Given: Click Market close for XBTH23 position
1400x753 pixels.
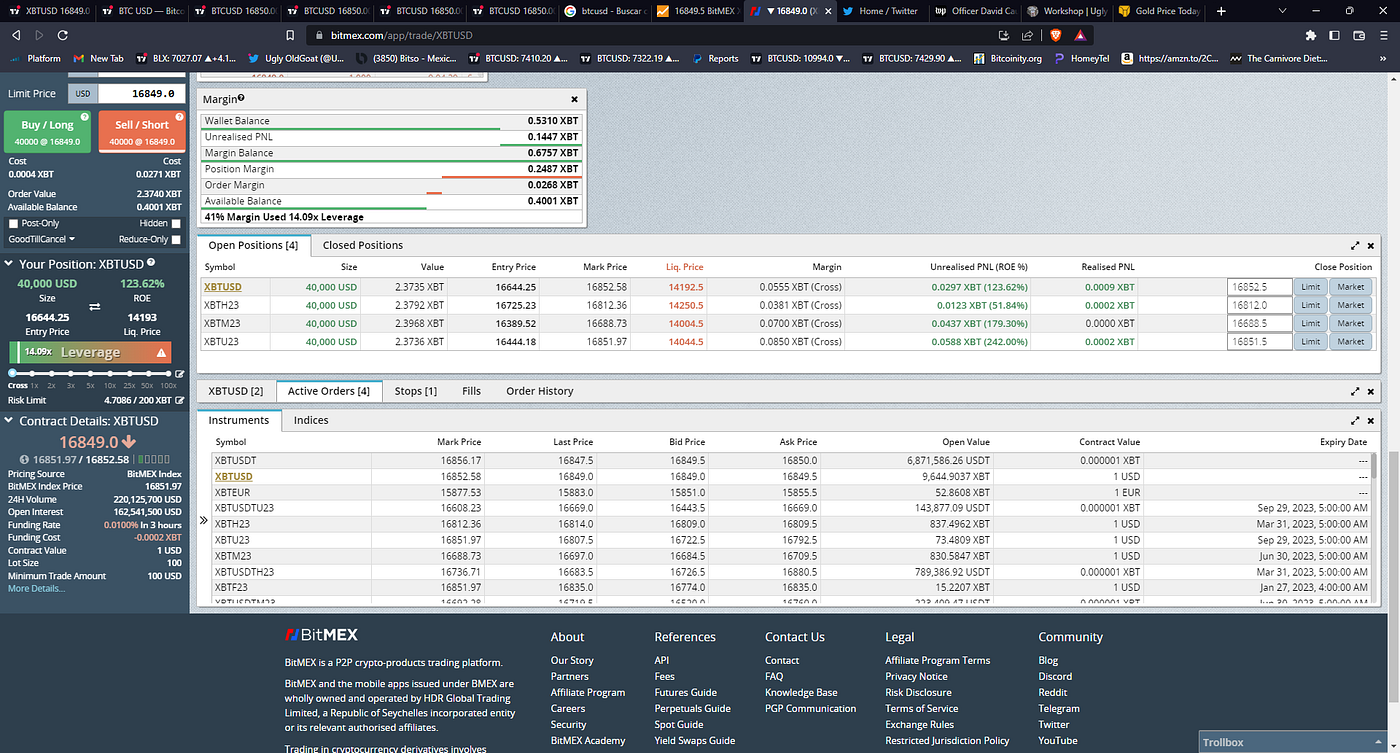Looking at the screenshot, I should 1350,305.
